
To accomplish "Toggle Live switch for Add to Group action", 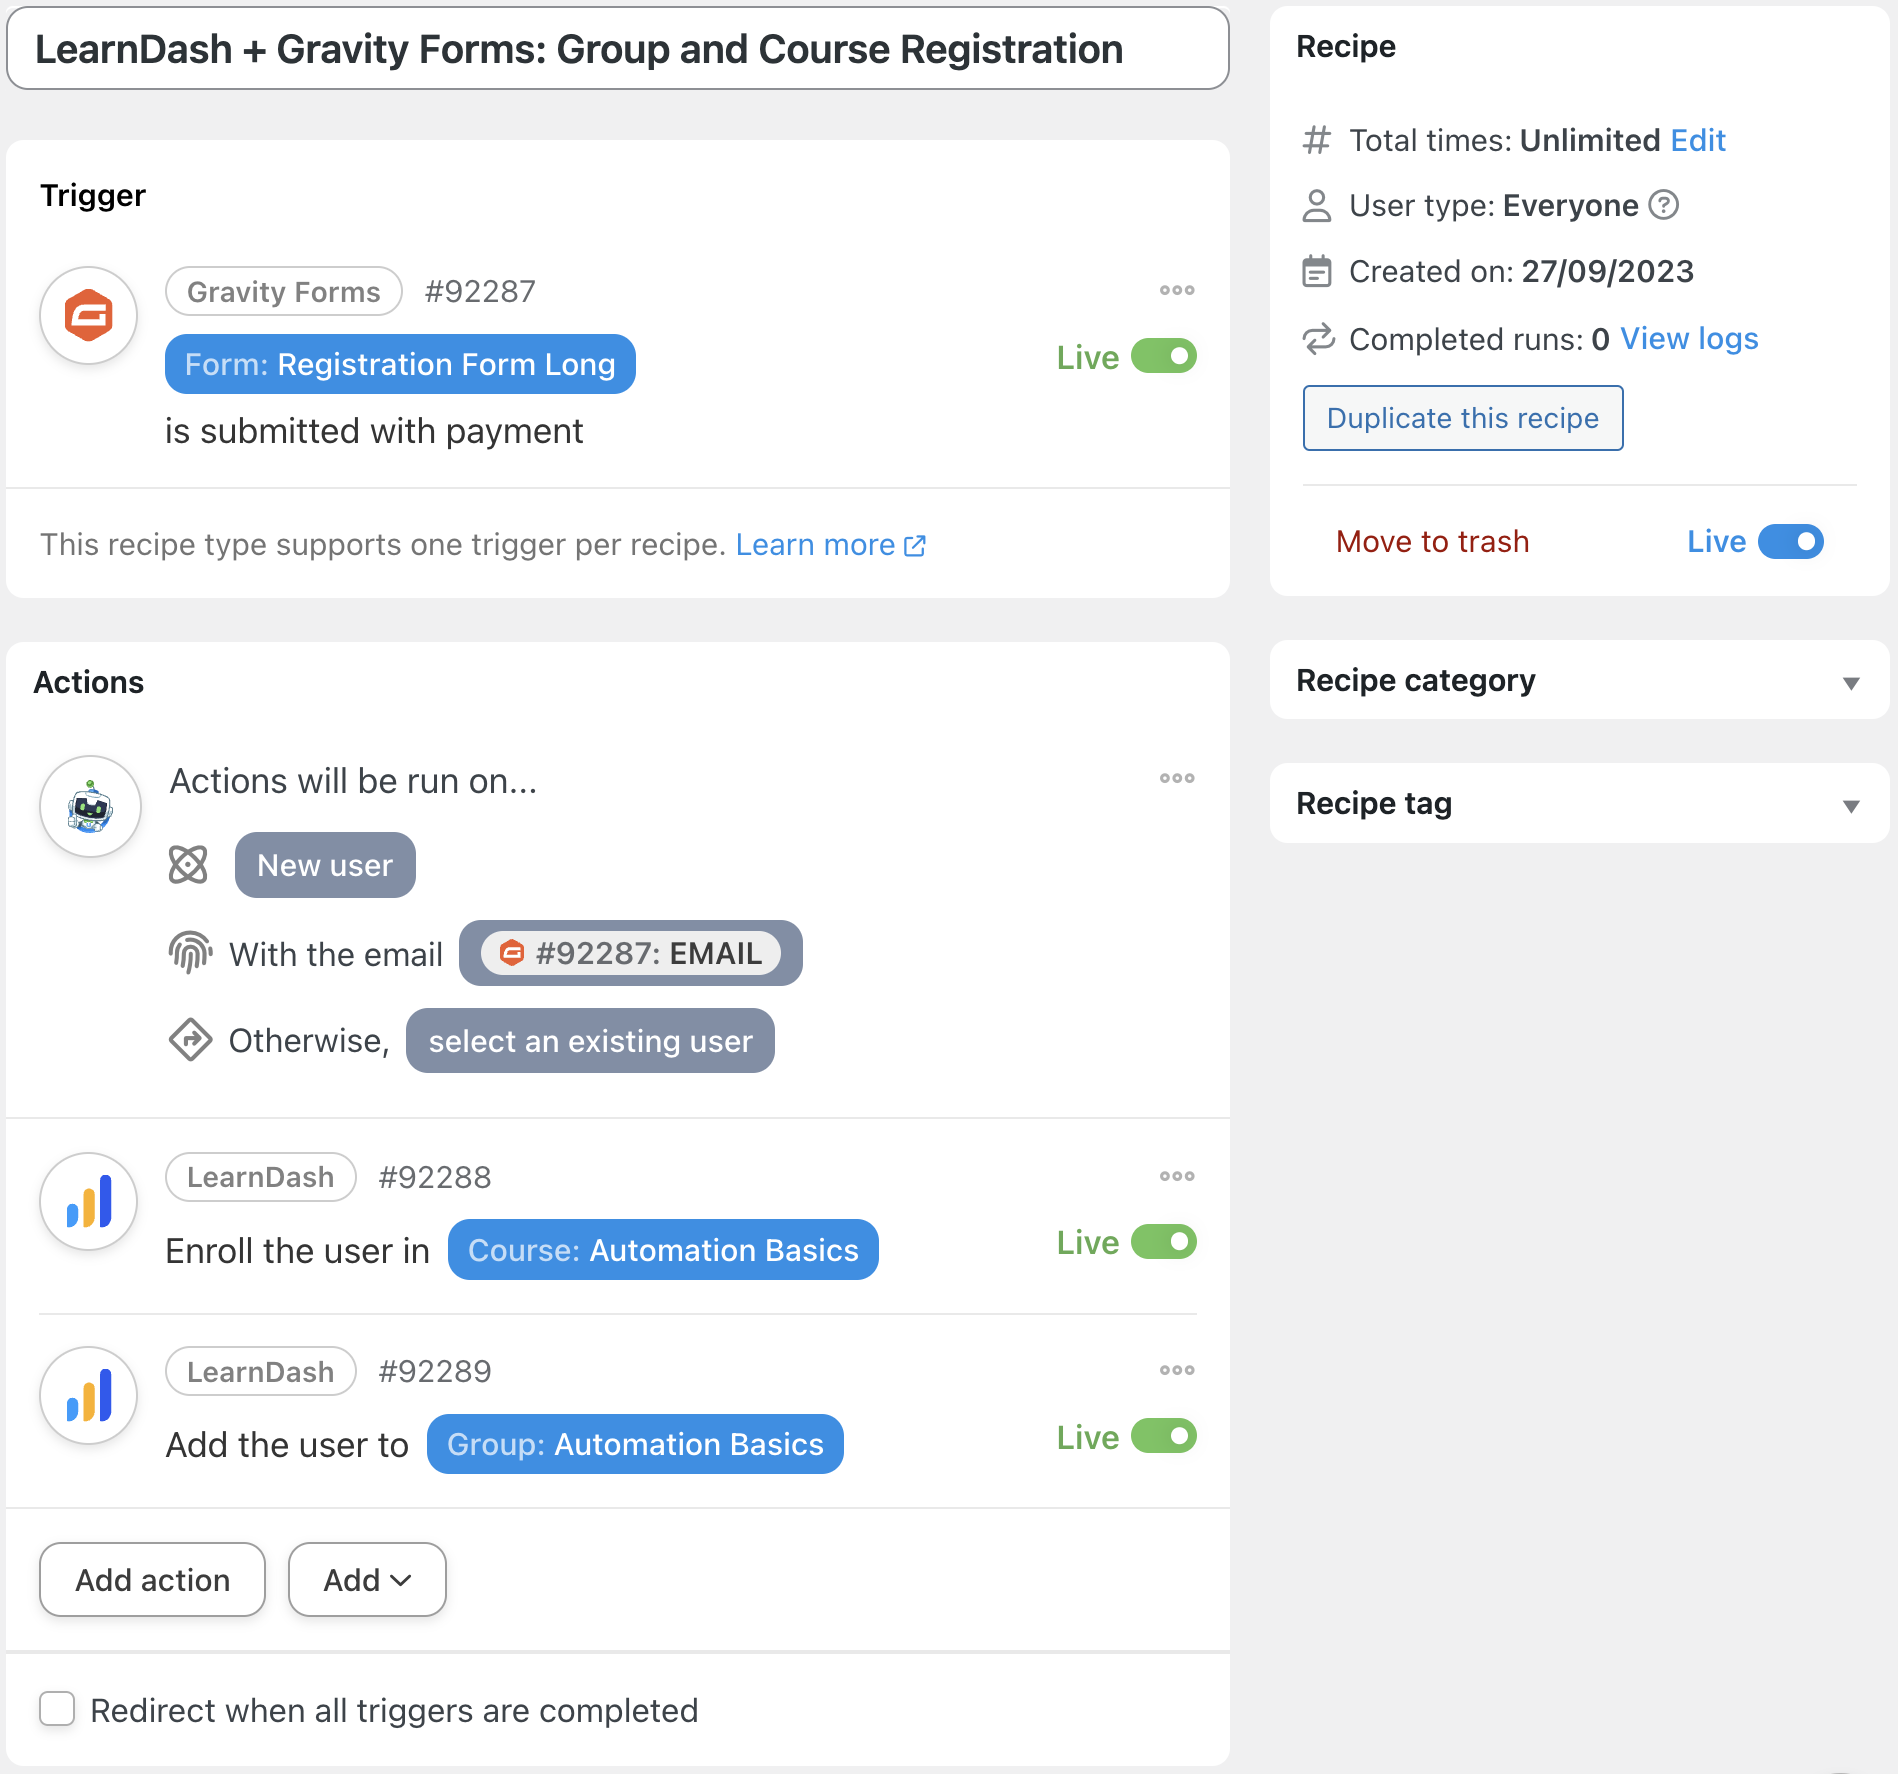I will (1164, 1436).
